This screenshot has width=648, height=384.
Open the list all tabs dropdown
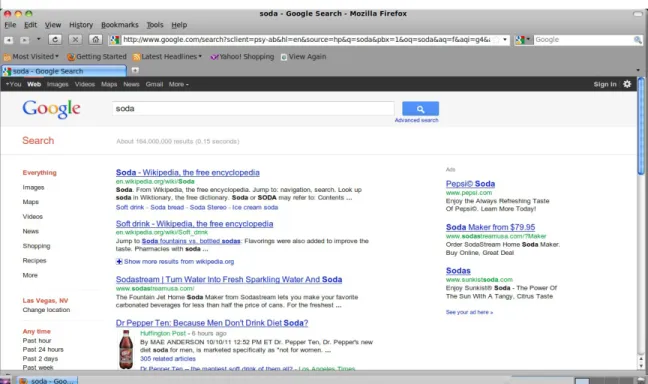(x=638, y=70)
